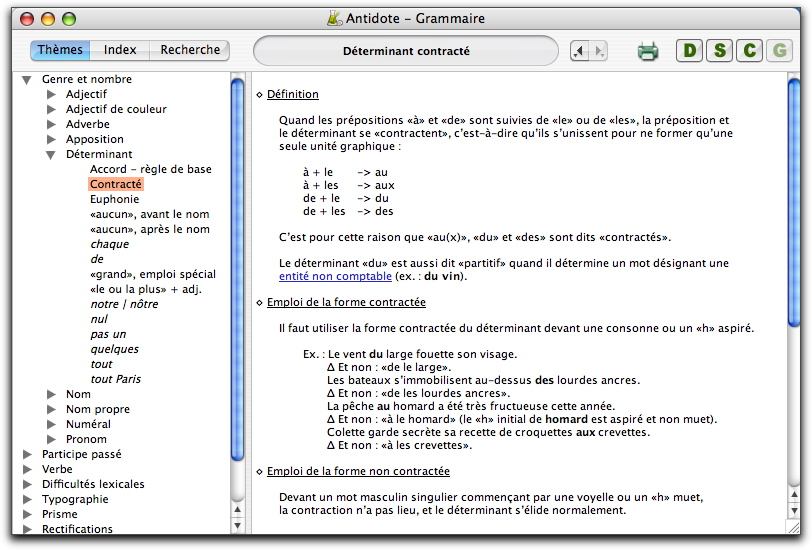Open the Dictionnaires (D) button

coord(690,51)
